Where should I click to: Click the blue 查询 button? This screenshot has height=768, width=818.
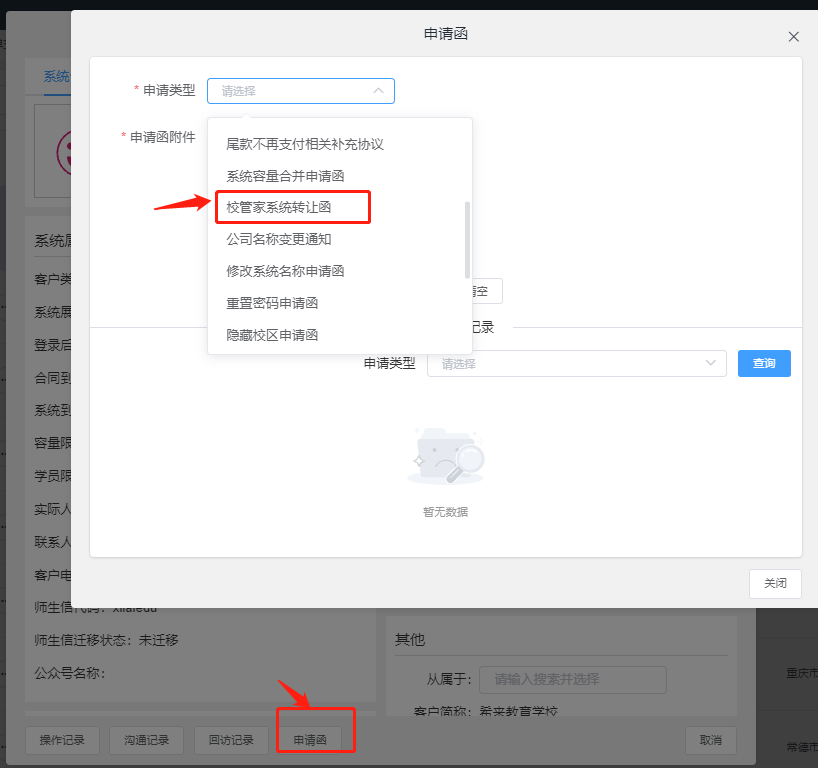coord(764,363)
